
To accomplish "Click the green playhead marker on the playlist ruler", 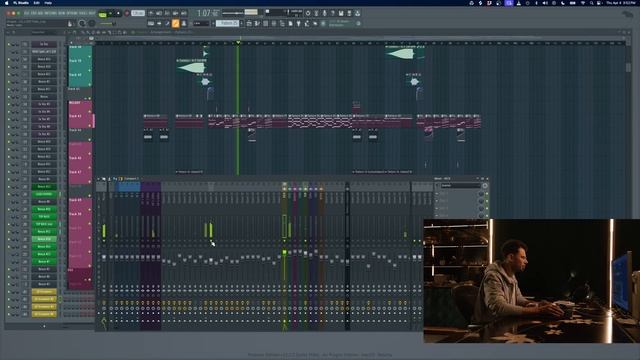I will coord(238,42).
